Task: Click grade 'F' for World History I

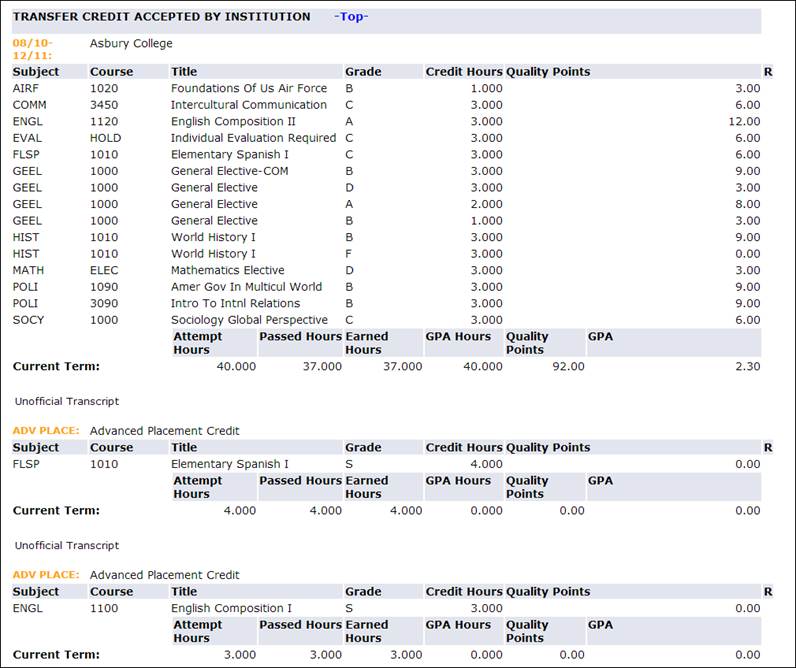Action: (x=348, y=254)
